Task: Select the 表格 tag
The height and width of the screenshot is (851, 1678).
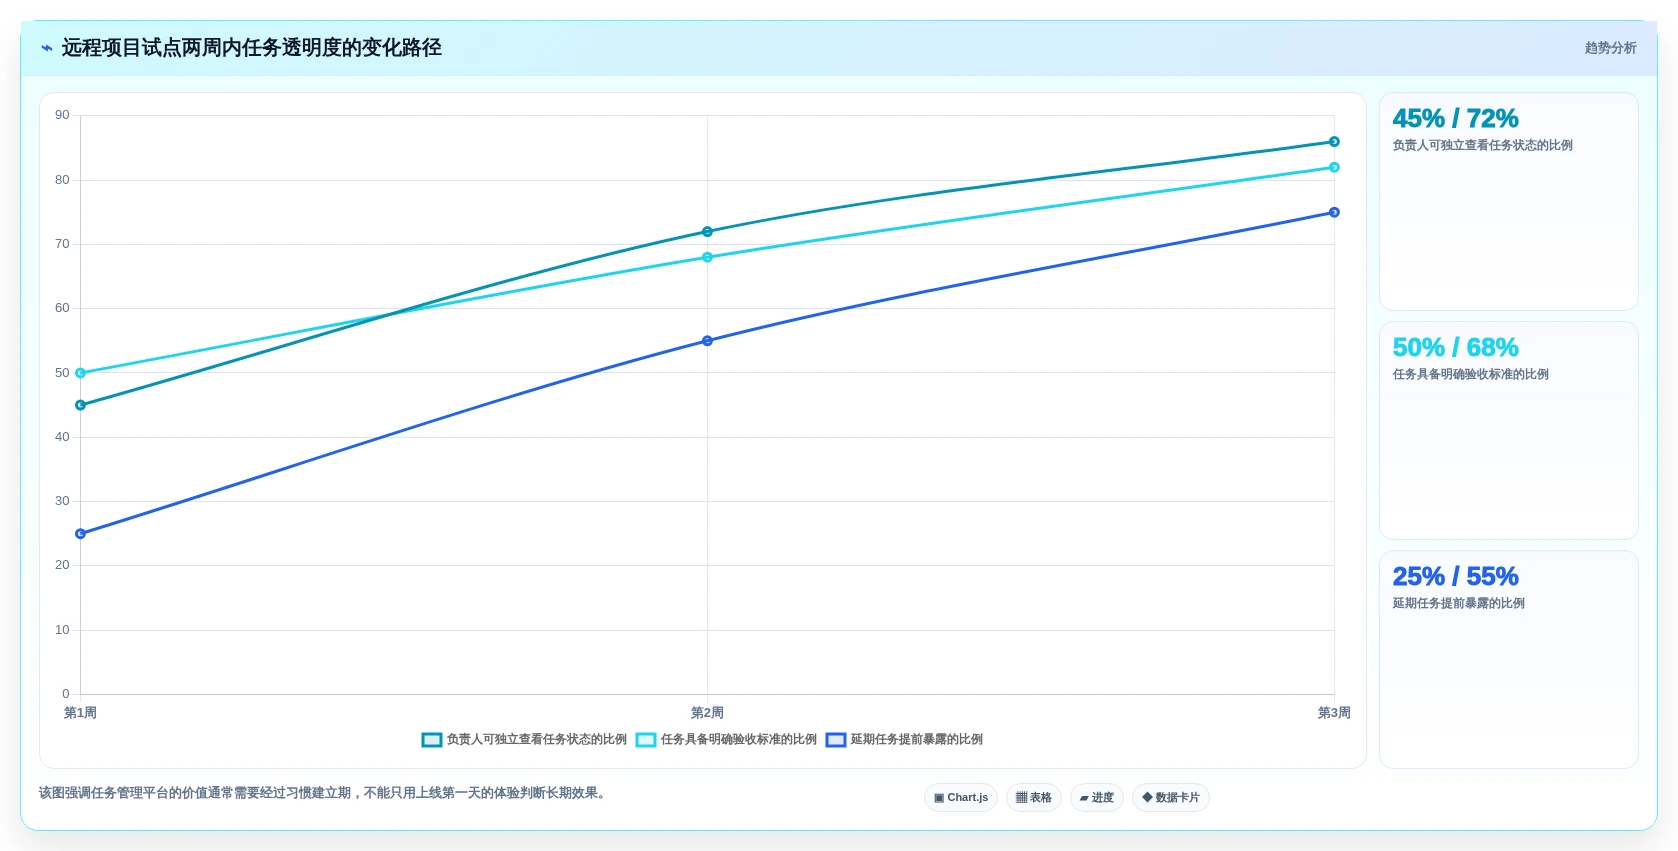Action: coord(1034,798)
